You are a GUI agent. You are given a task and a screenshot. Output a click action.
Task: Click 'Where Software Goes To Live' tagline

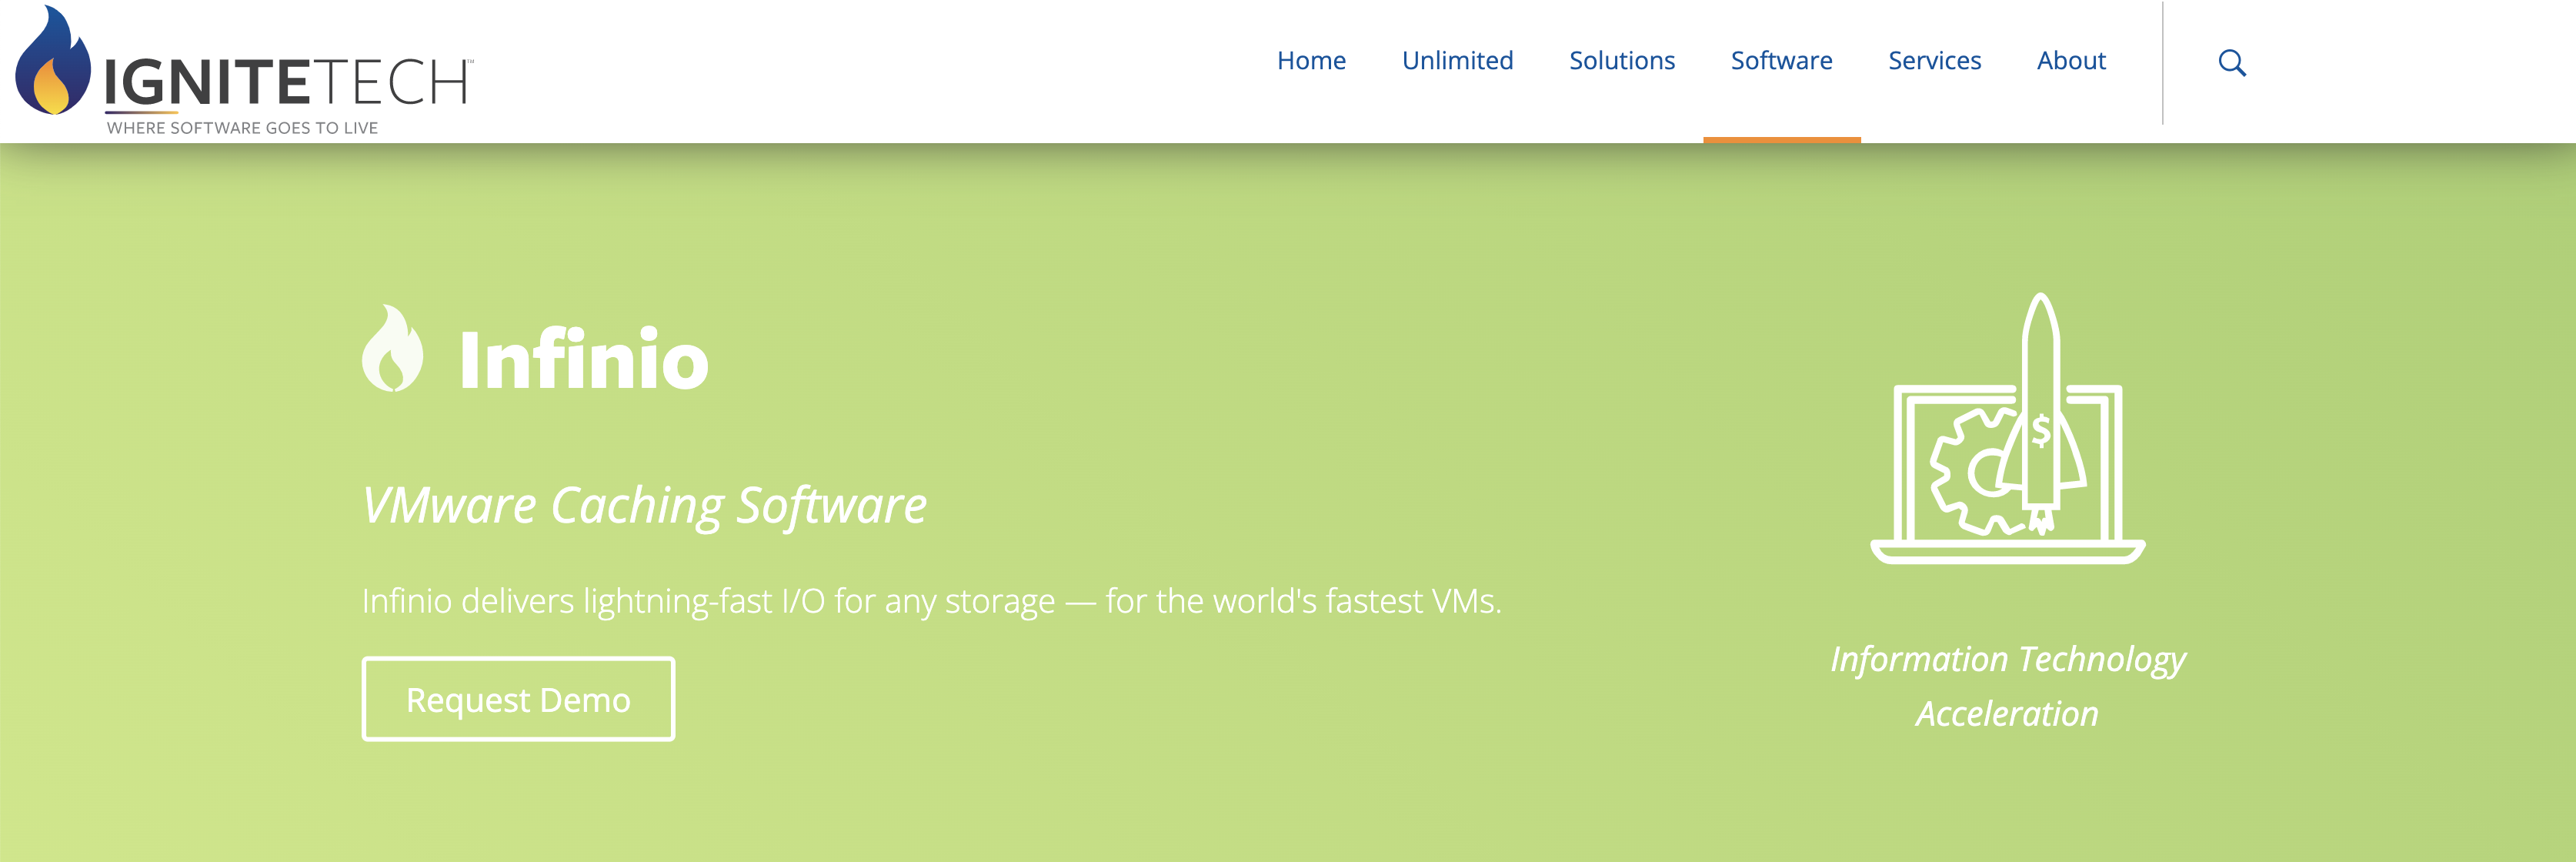point(242,128)
